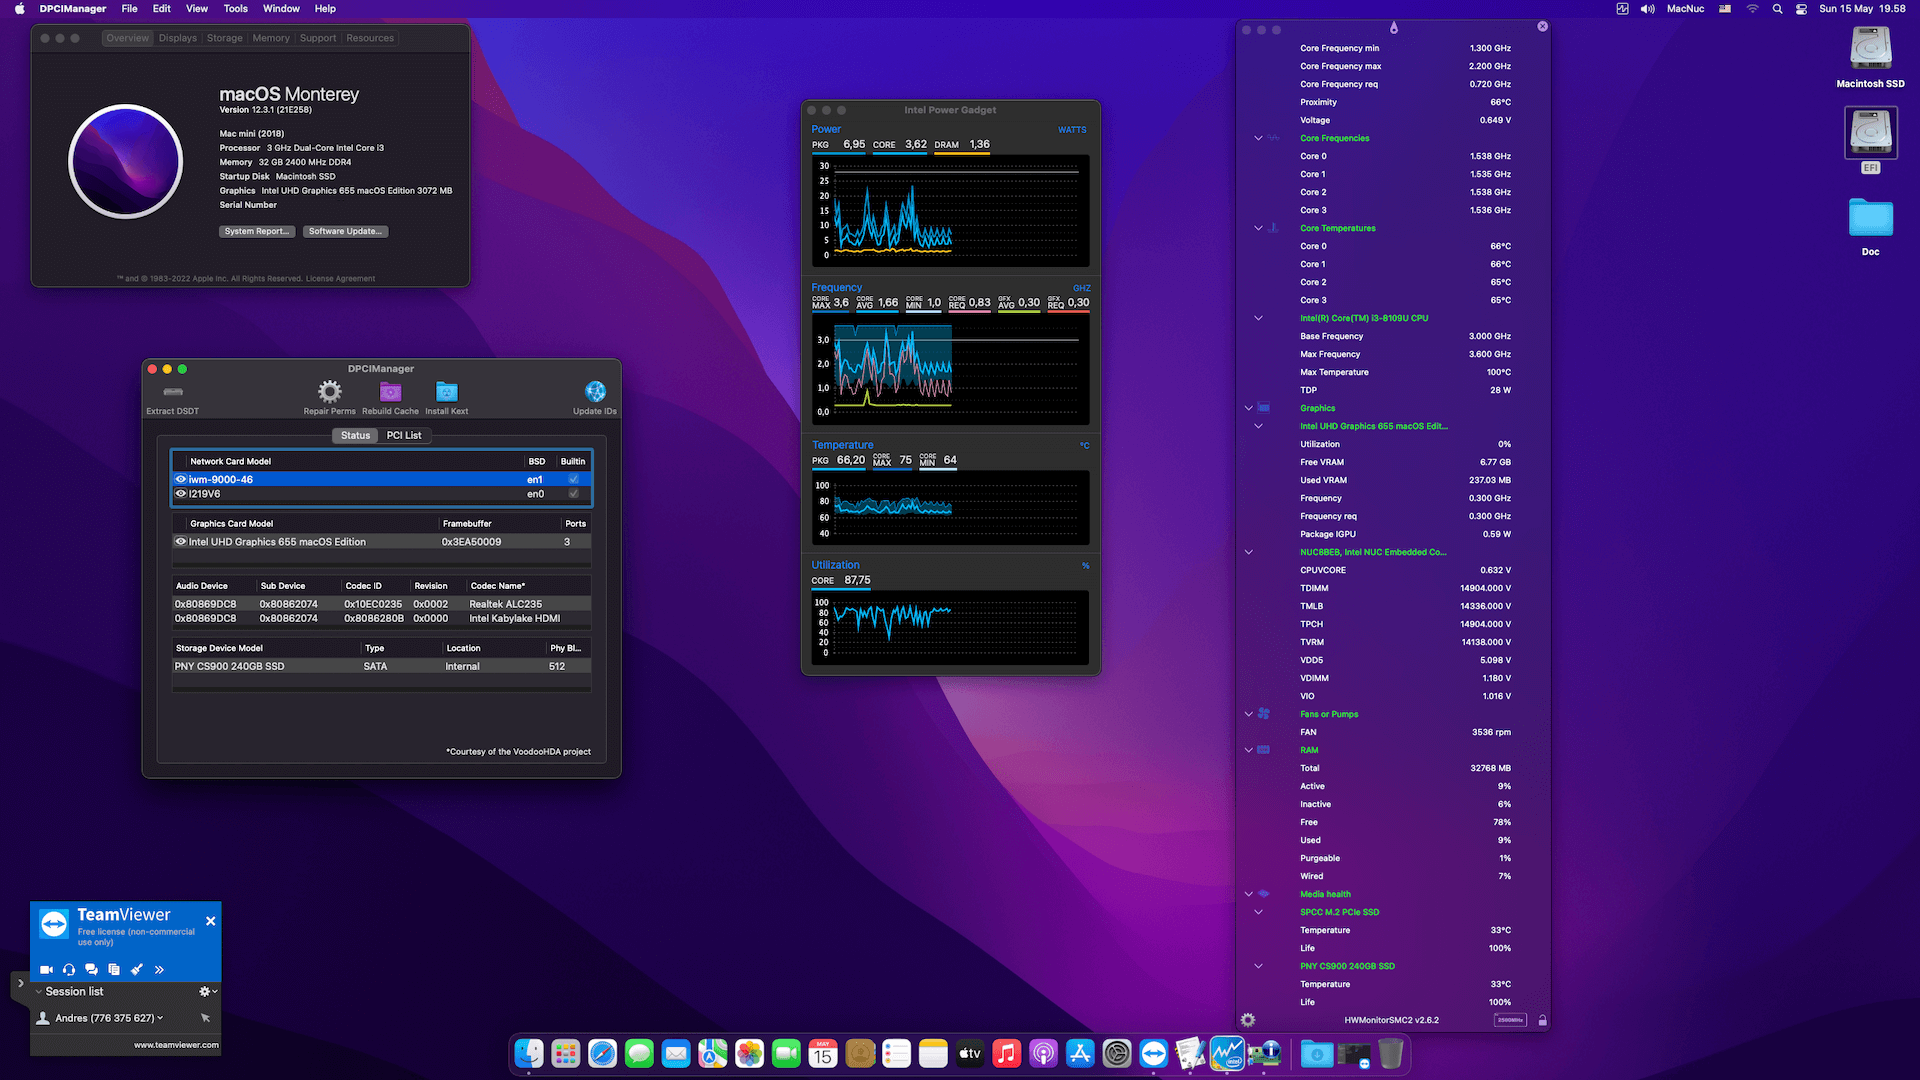Adjust the HWMonitor update interval slider

click(x=1510, y=1020)
